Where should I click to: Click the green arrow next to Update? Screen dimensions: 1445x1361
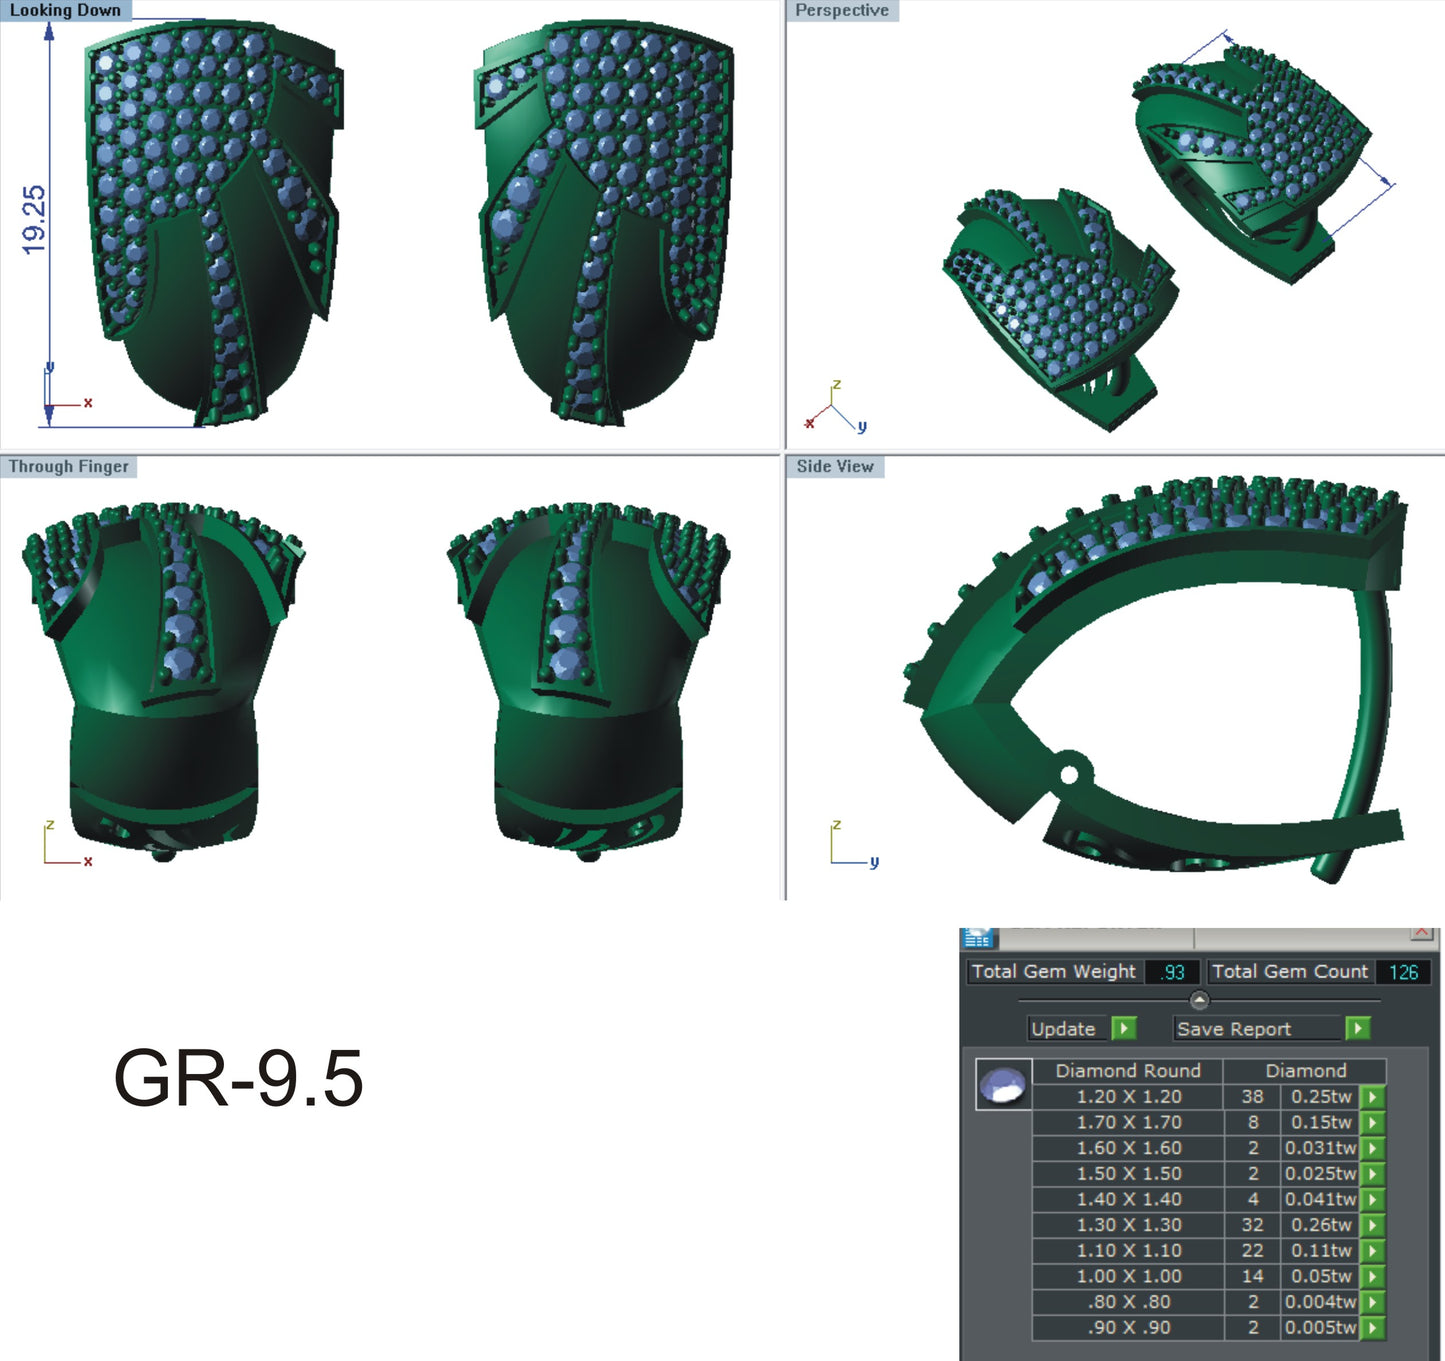[1124, 1028]
